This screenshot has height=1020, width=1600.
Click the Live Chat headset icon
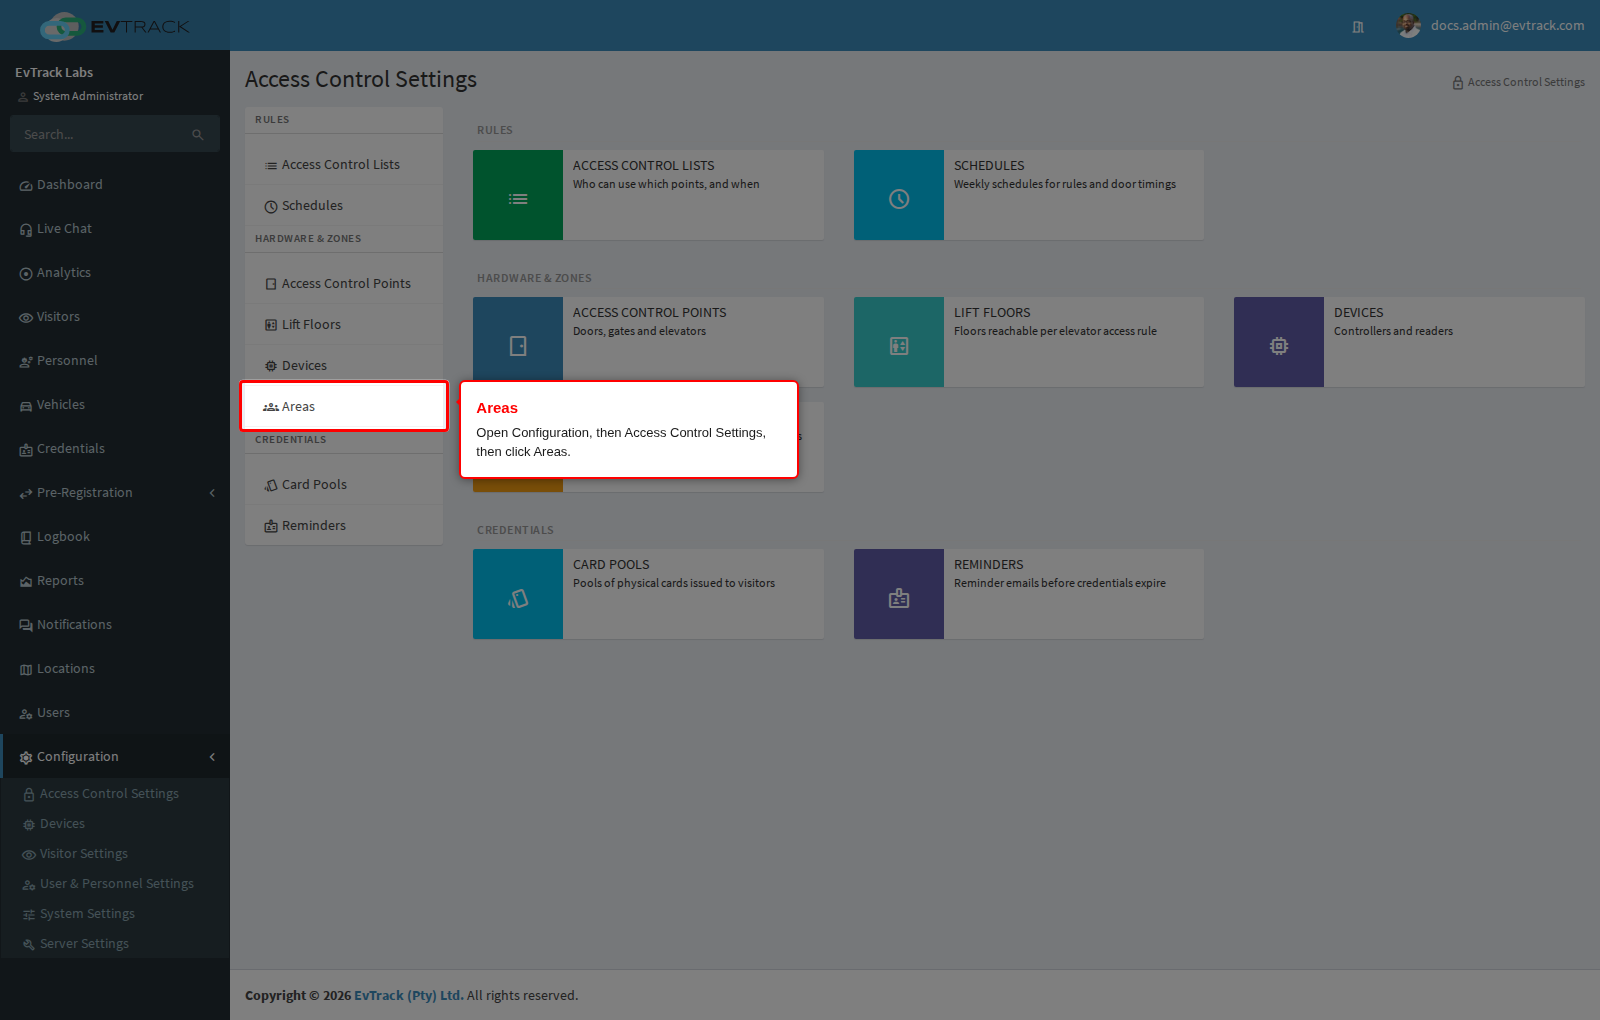pyautogui.click(x=26, y=230)
